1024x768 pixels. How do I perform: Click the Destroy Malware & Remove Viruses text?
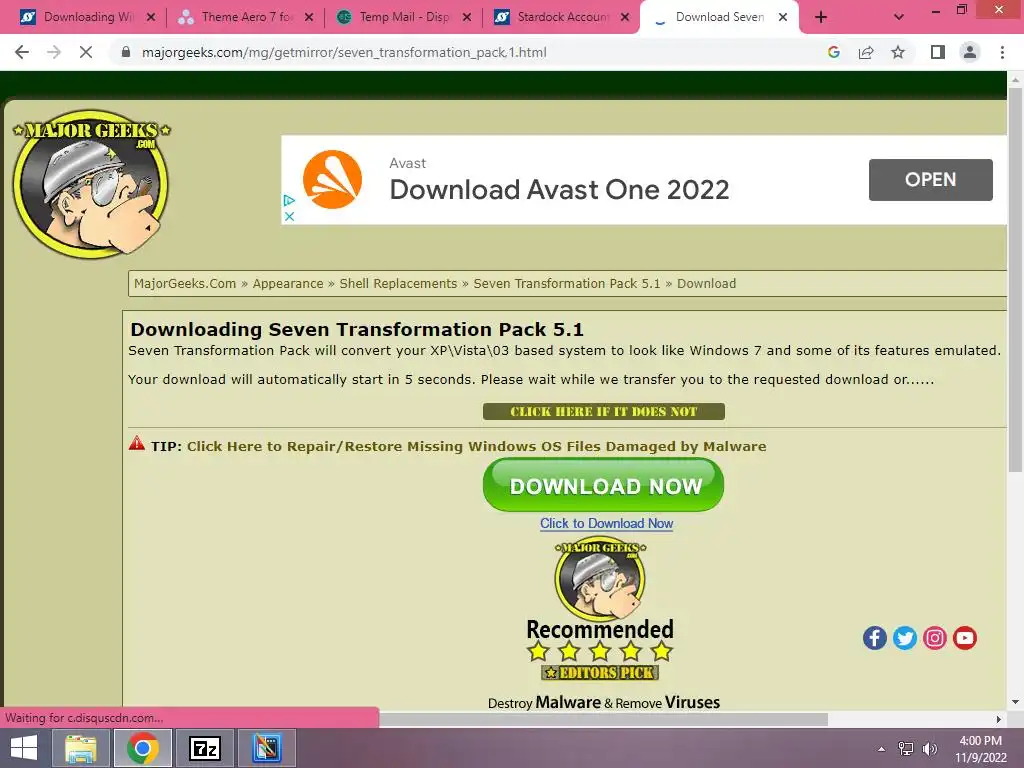pyautogui.click(x=603, y=703)
